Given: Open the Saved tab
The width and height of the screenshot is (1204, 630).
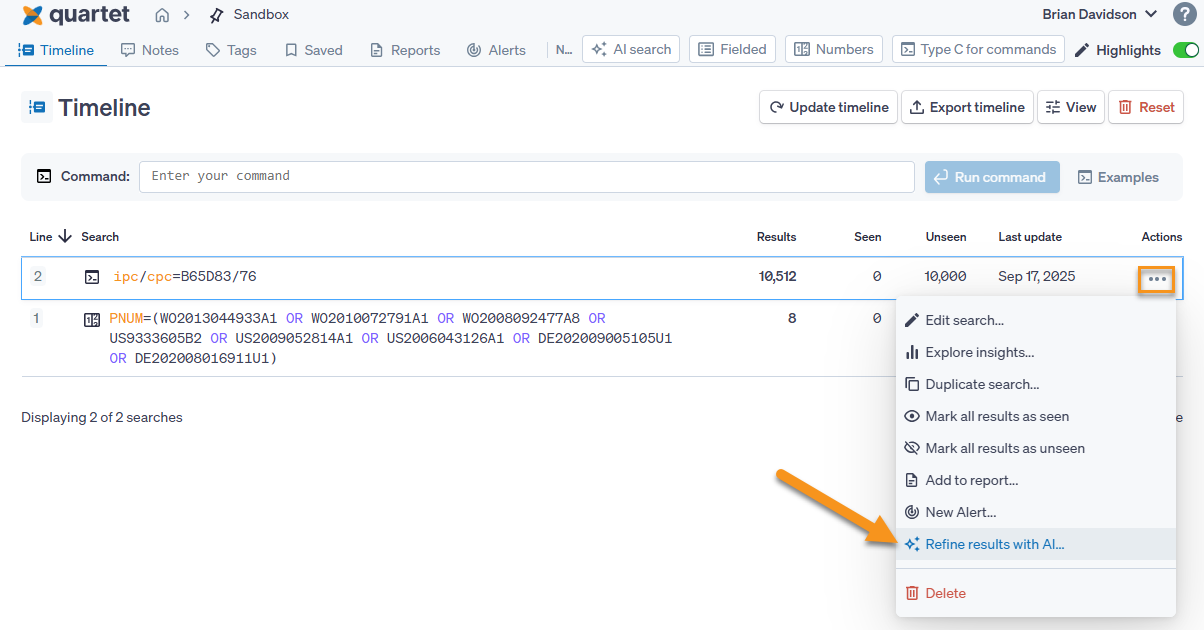Looking at the screenshot, I should tap(313, 50).
